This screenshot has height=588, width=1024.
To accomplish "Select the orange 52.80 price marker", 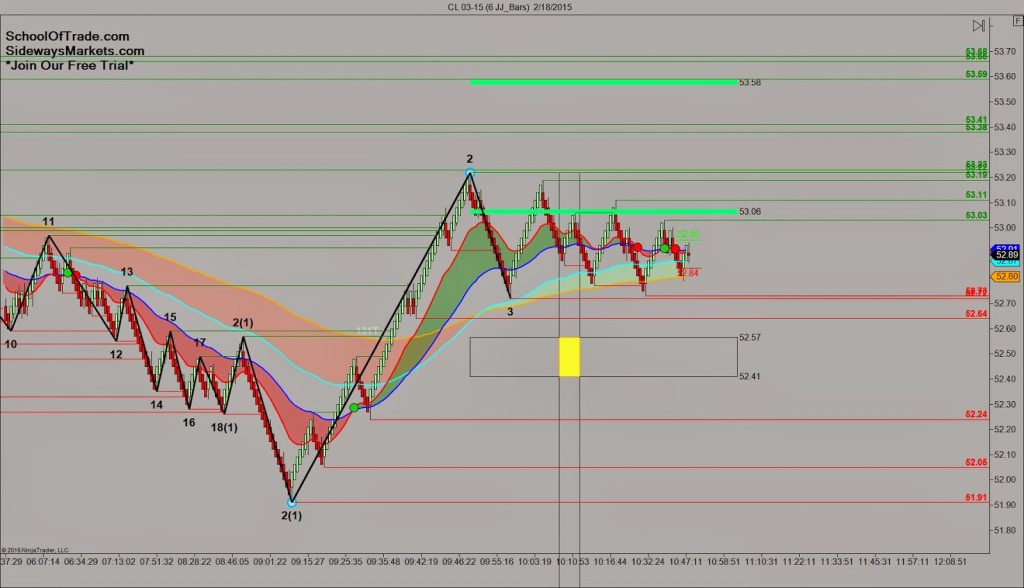I will click(x=1007, y=276).
